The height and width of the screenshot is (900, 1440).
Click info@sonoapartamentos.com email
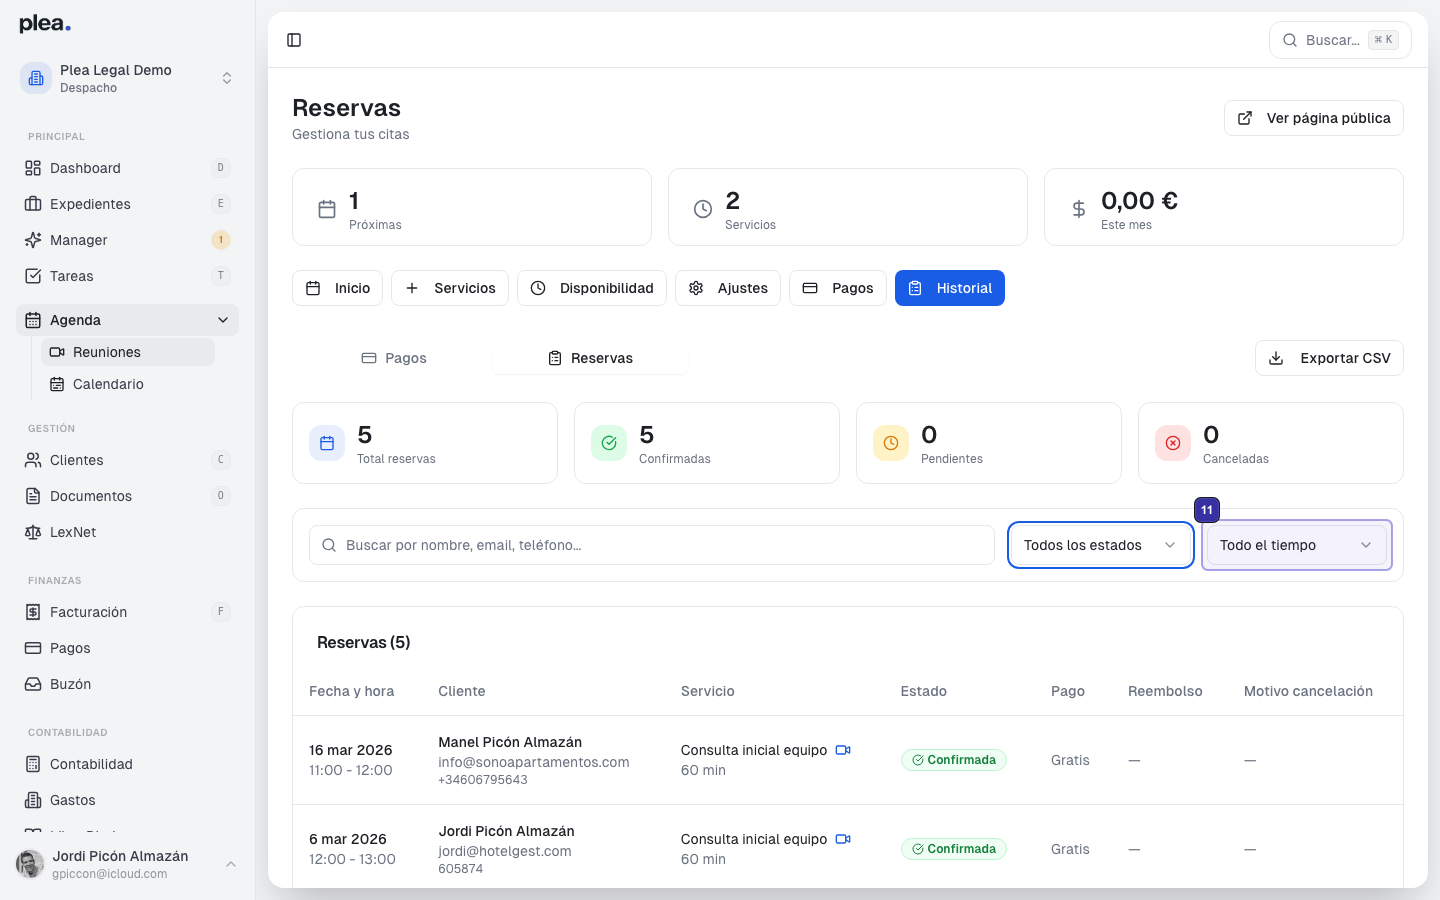[x=534, y=762]
